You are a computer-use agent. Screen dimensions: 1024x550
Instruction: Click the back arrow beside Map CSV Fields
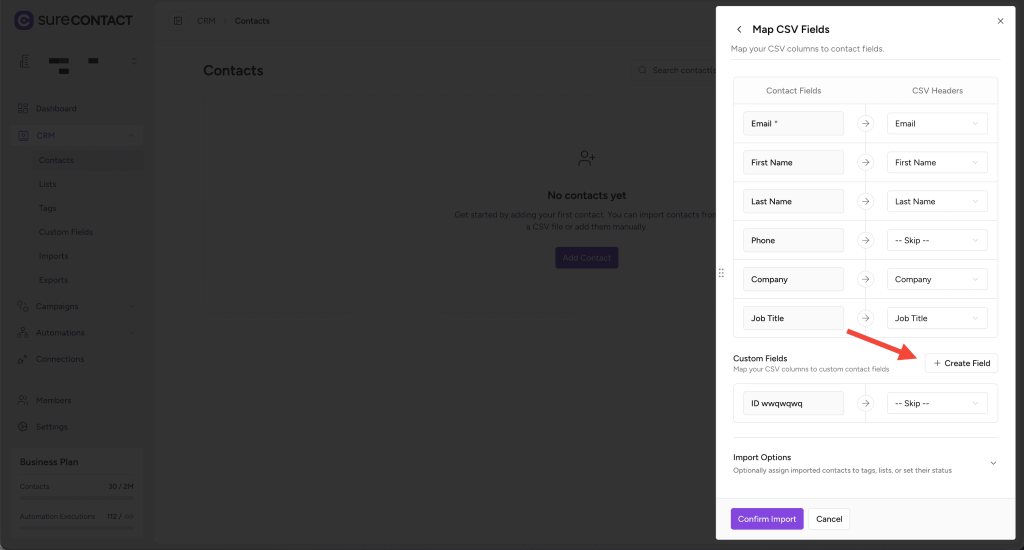click(739, 30)
